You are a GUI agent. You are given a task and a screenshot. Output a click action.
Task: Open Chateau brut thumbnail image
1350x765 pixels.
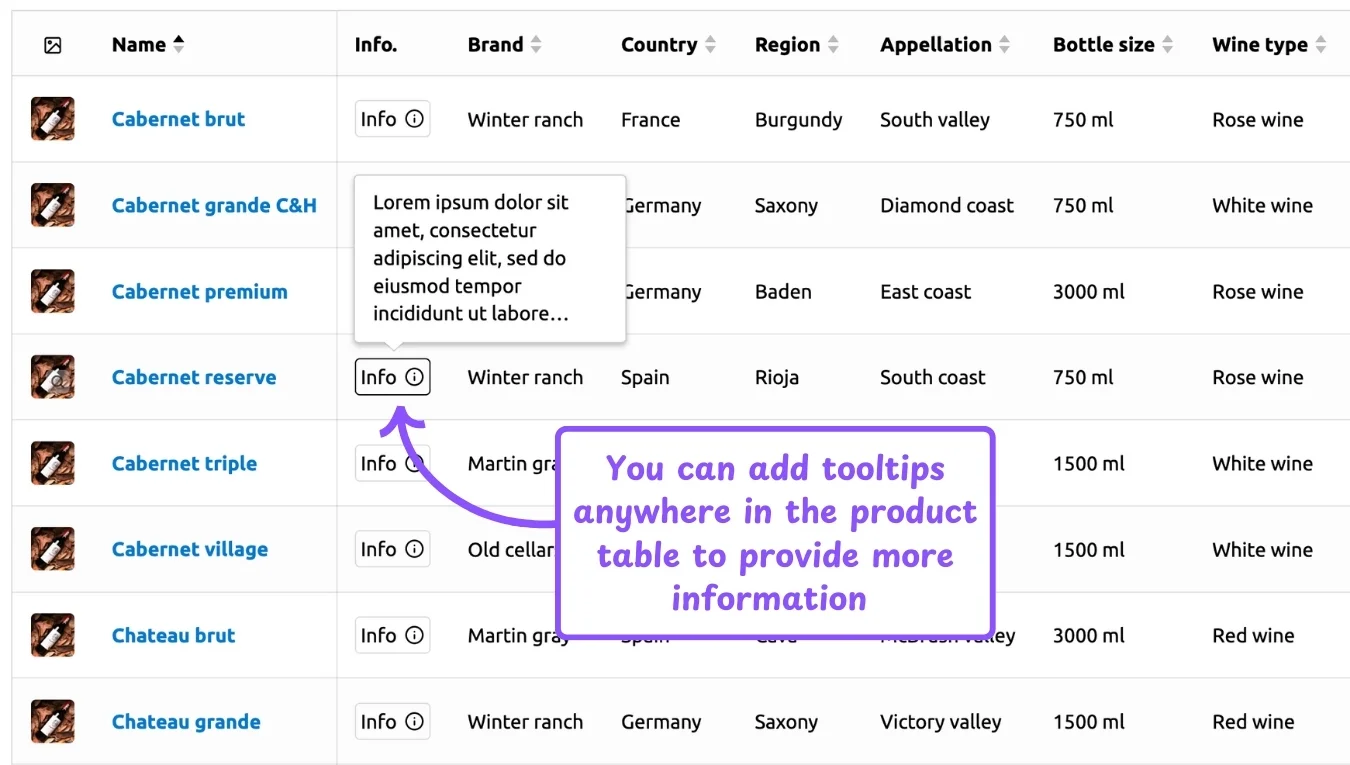click(x=53, y=635)
